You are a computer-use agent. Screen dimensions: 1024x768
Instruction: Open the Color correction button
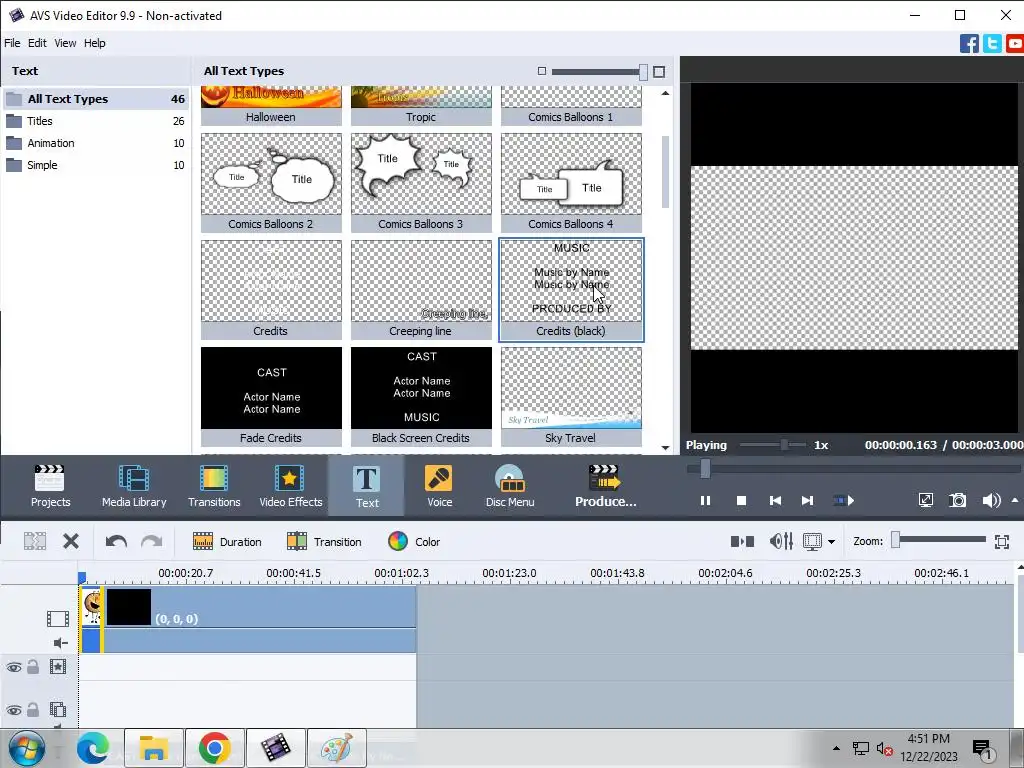(x=414, y=541)
